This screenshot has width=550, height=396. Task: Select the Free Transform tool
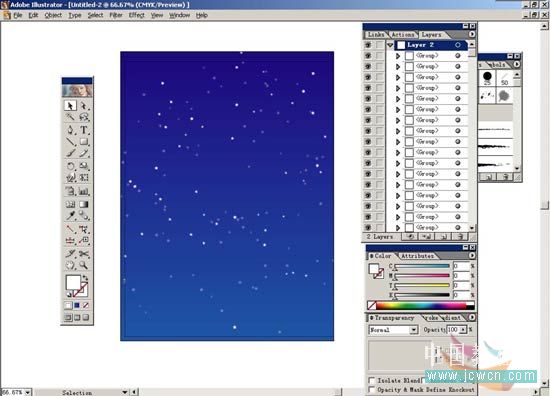(84, 177)
